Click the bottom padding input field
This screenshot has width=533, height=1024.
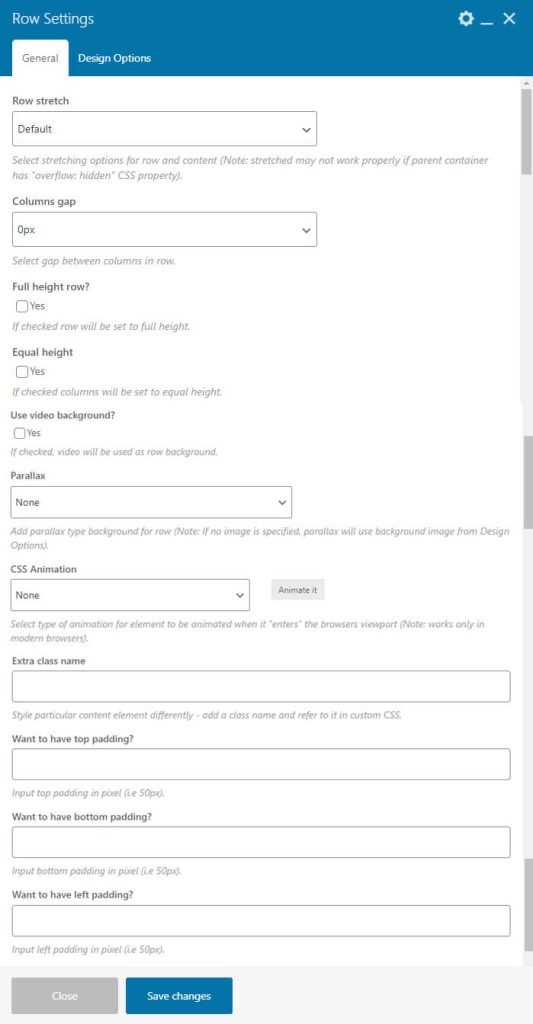click(x=261, y=842)
